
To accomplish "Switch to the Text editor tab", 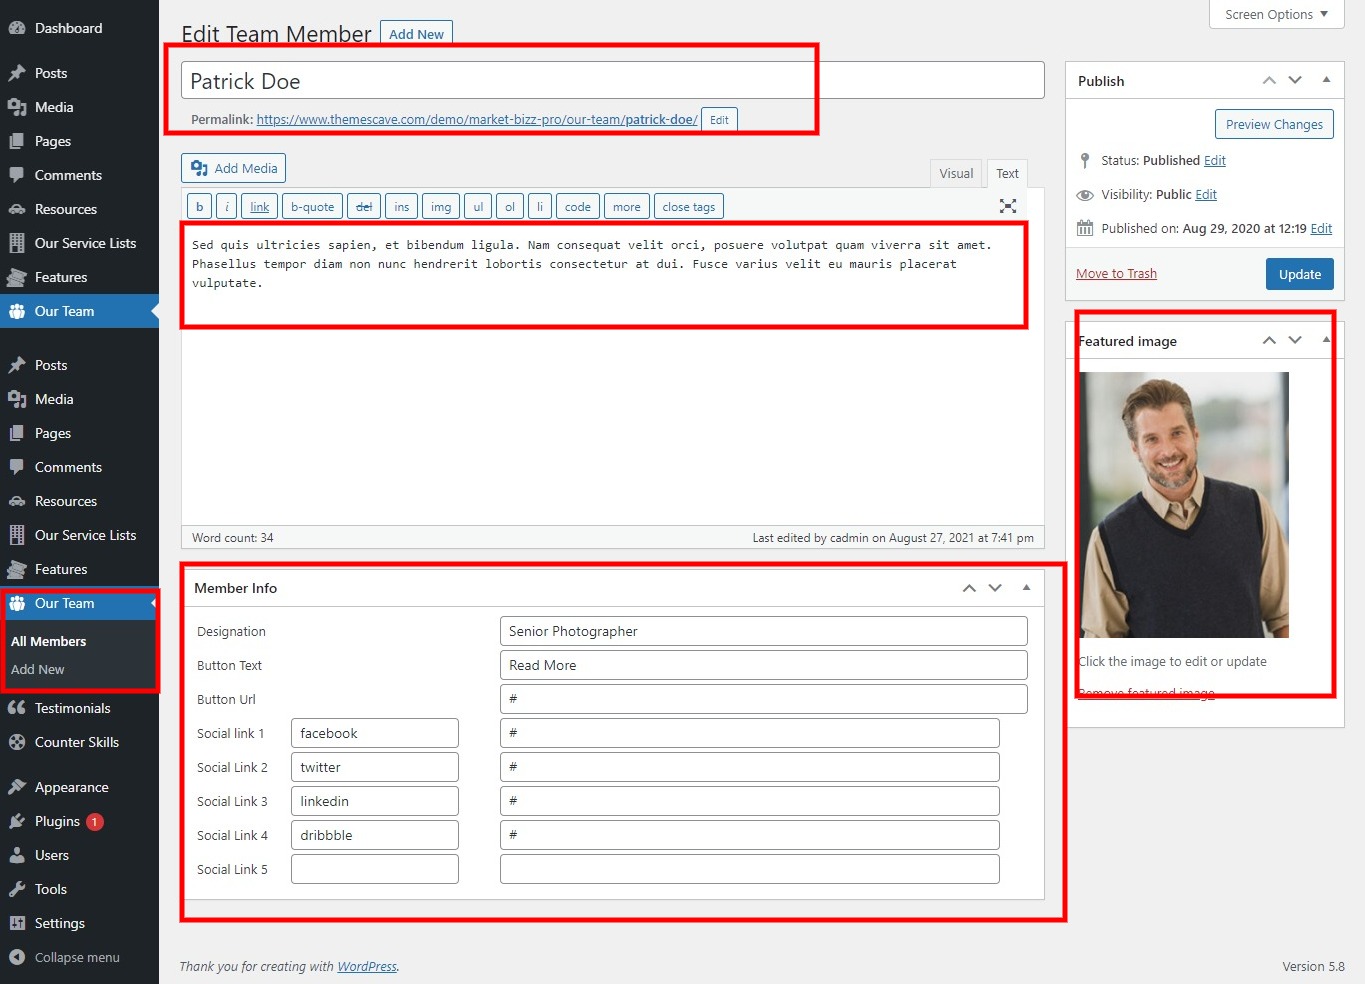I will 1007,173.
